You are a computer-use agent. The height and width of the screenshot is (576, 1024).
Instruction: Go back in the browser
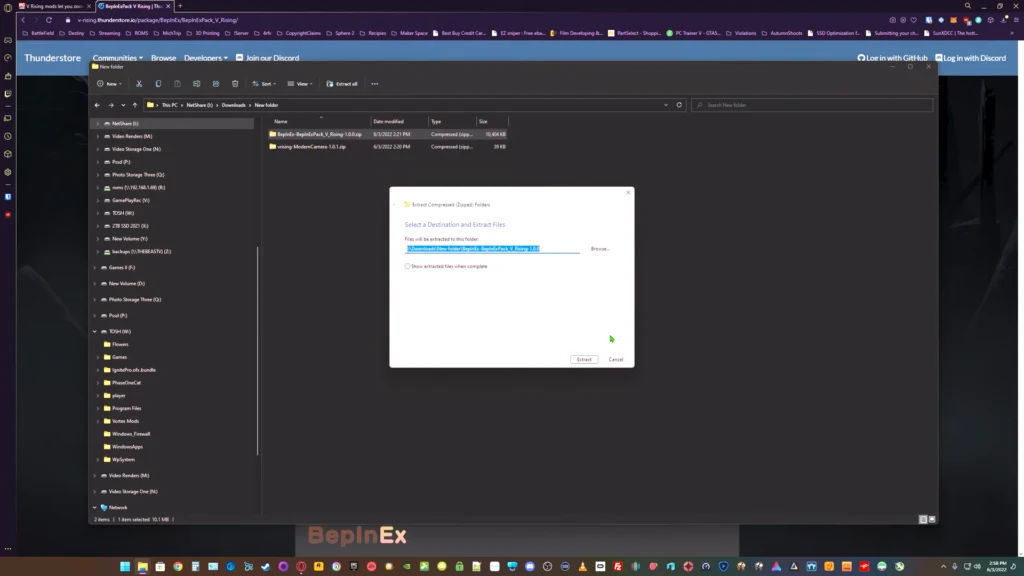point(24,20)
